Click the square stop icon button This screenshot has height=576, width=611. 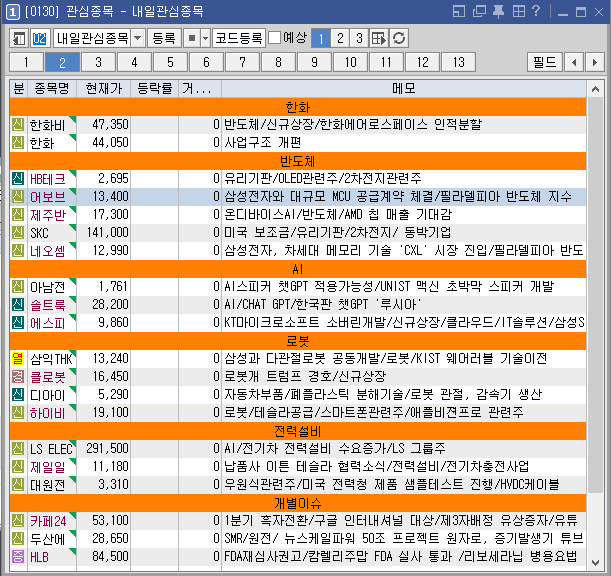[192, 39]
